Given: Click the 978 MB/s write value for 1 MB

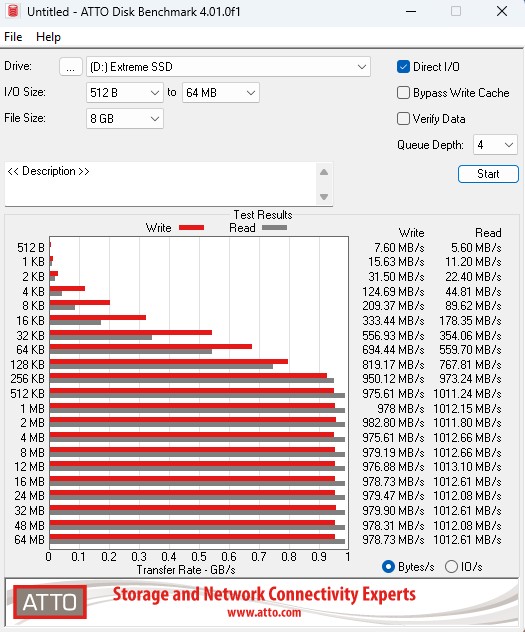Looking at the screenshot, I should (401, 409).
